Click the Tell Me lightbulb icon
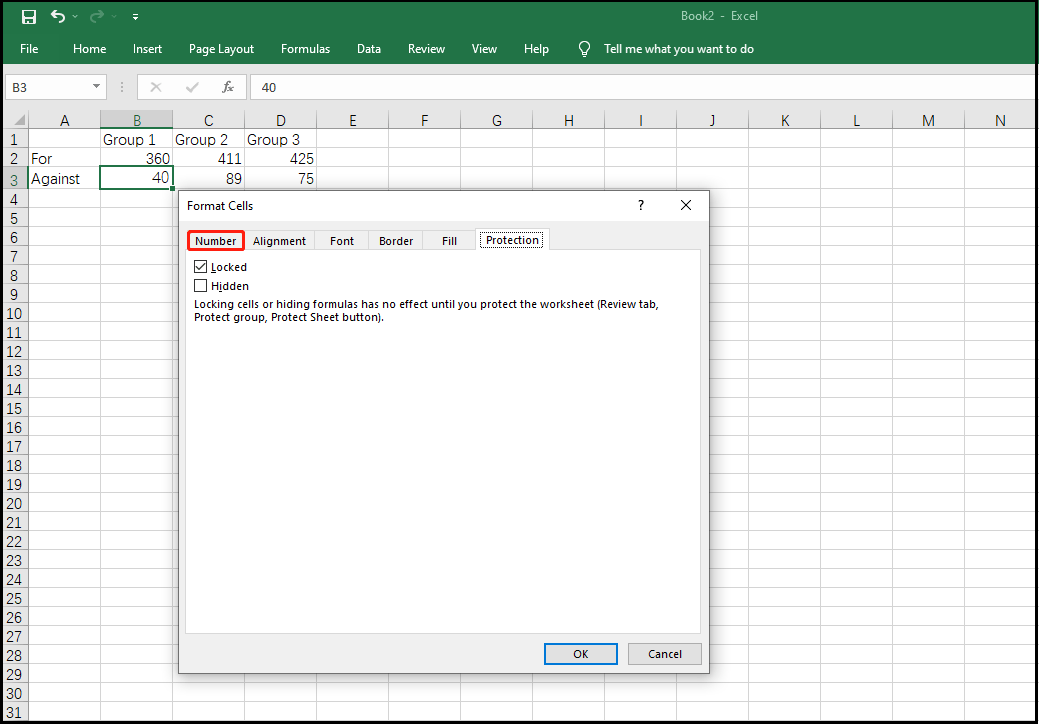This screenshot has height=724, width=1039. 584,48
